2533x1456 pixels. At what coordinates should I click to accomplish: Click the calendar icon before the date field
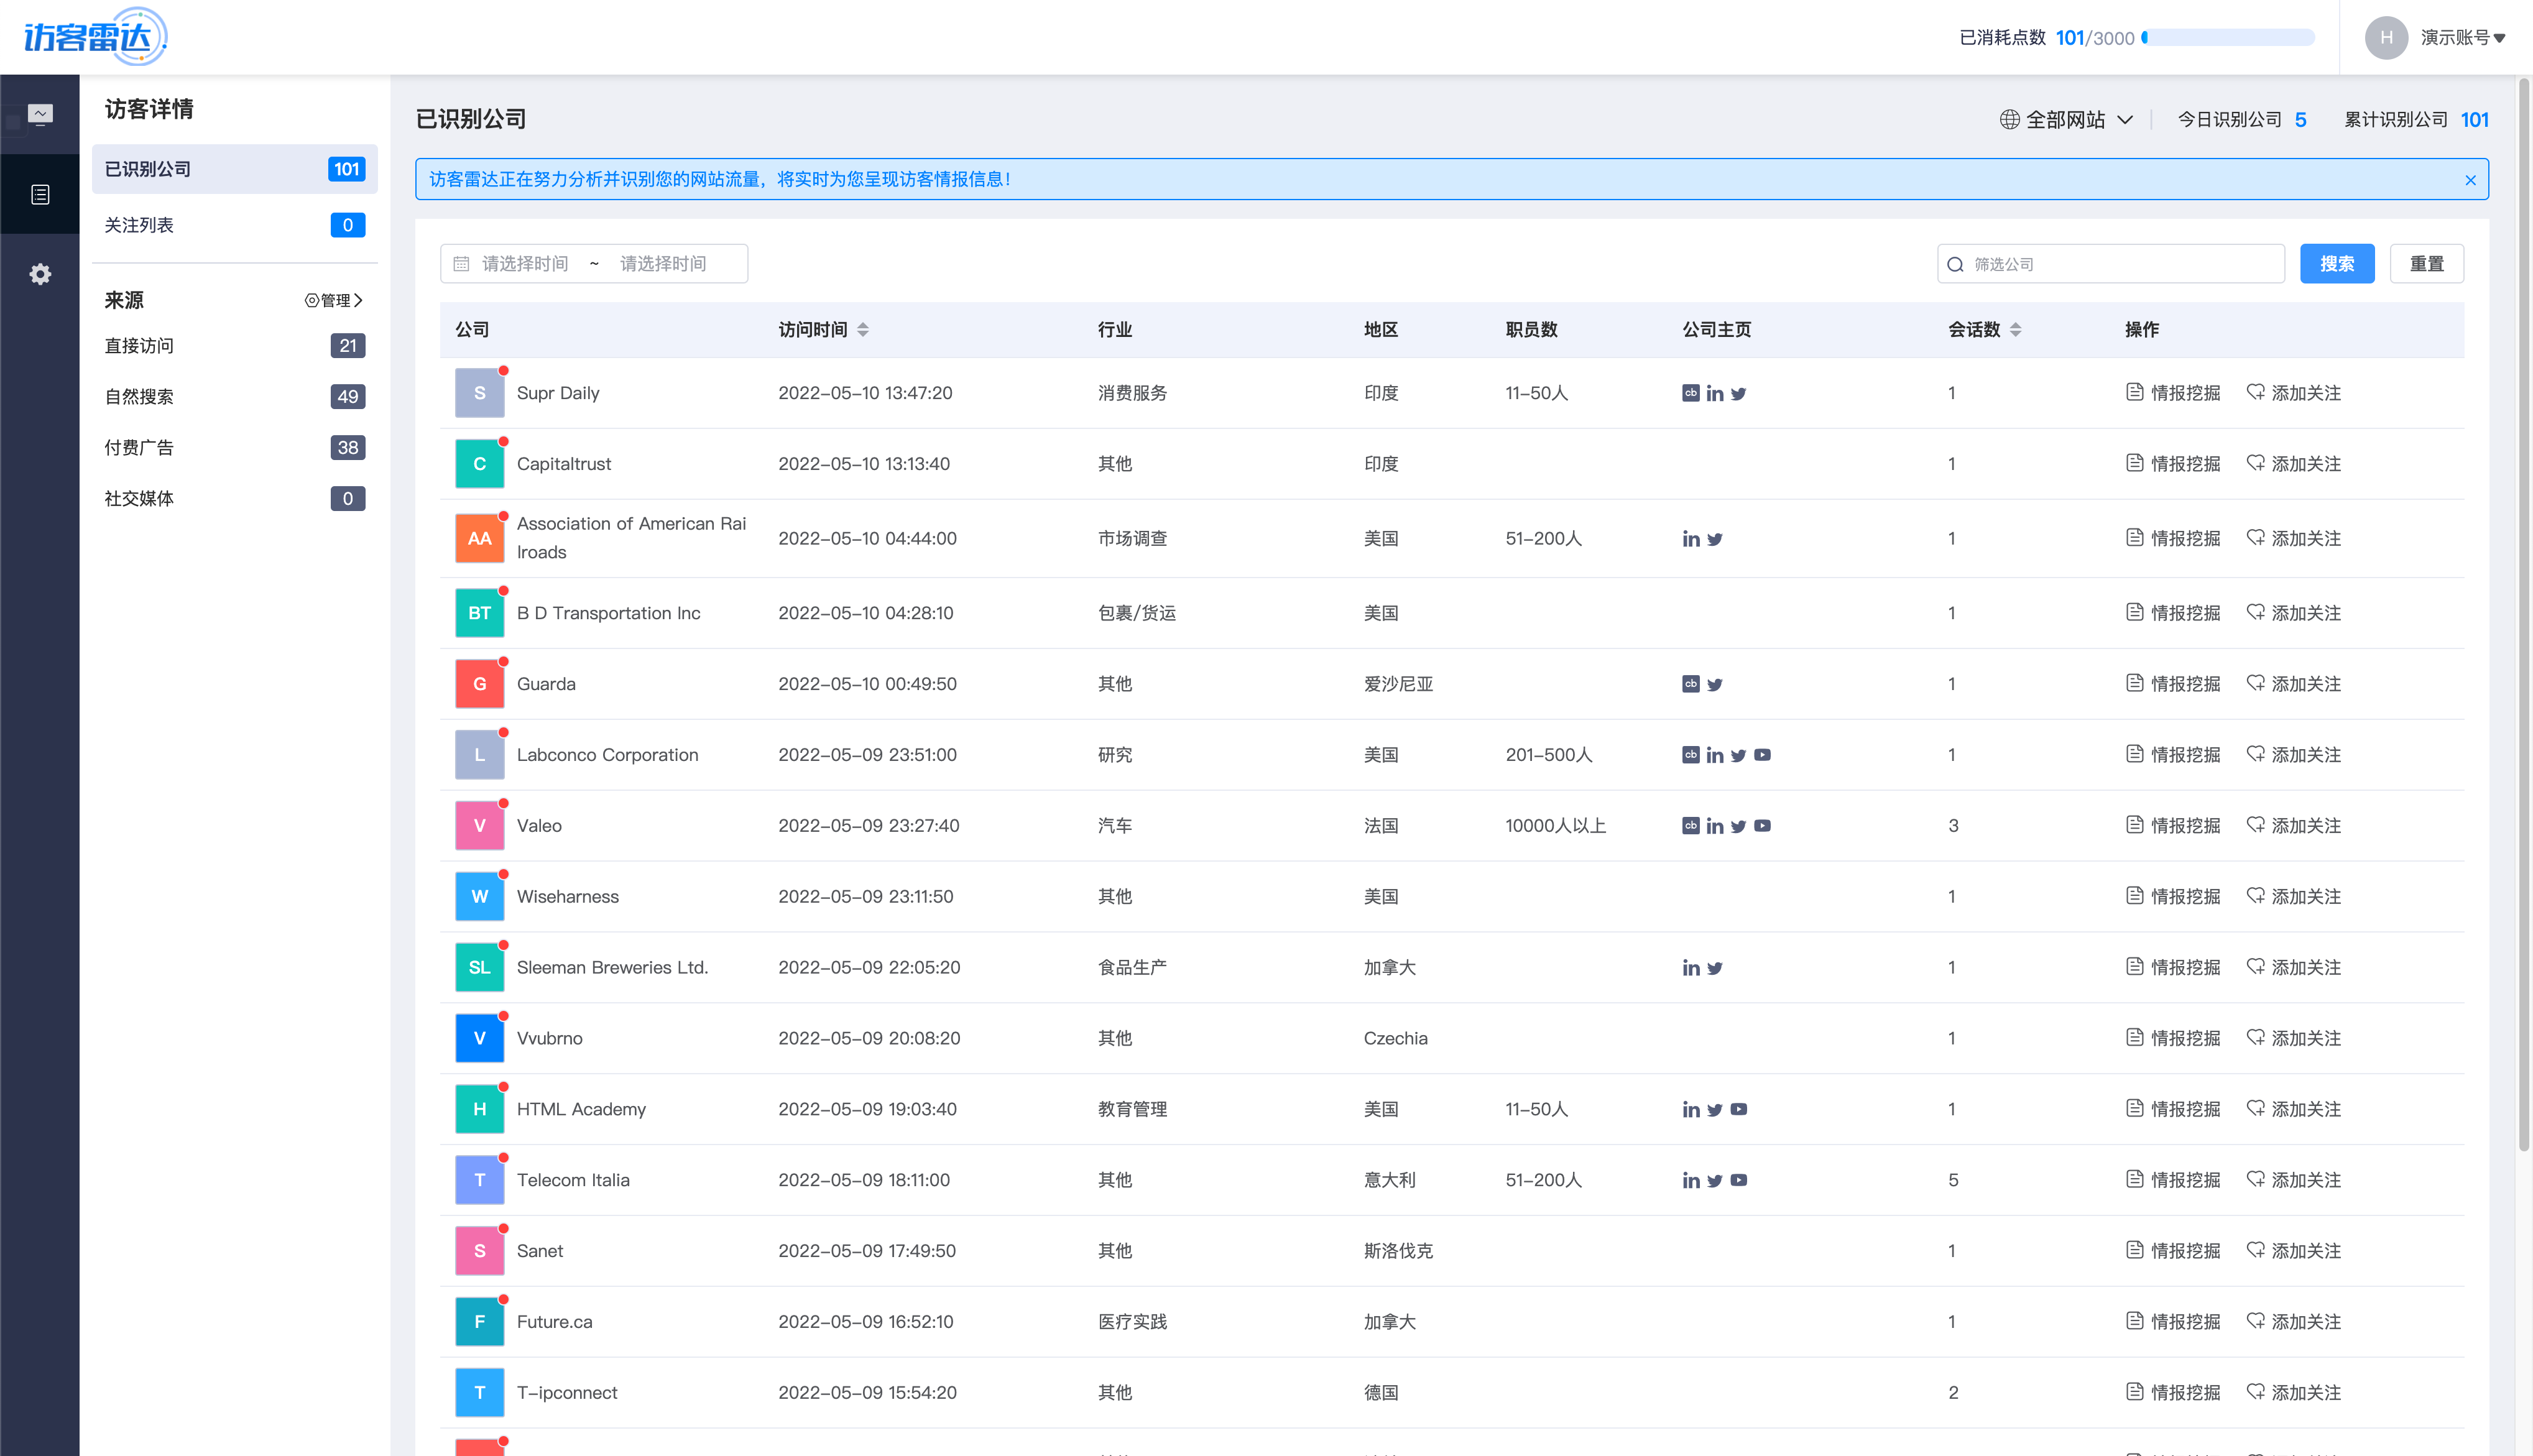click(x=461, y=263)
